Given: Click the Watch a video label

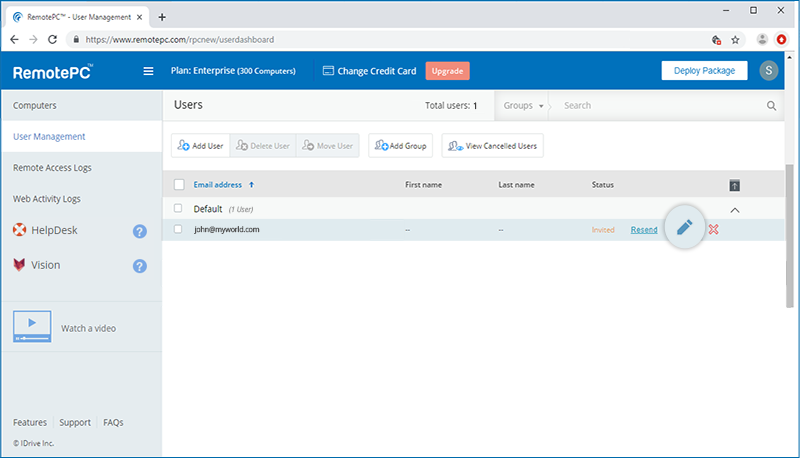Looking at the screenshot, I should tap(88, 328).
